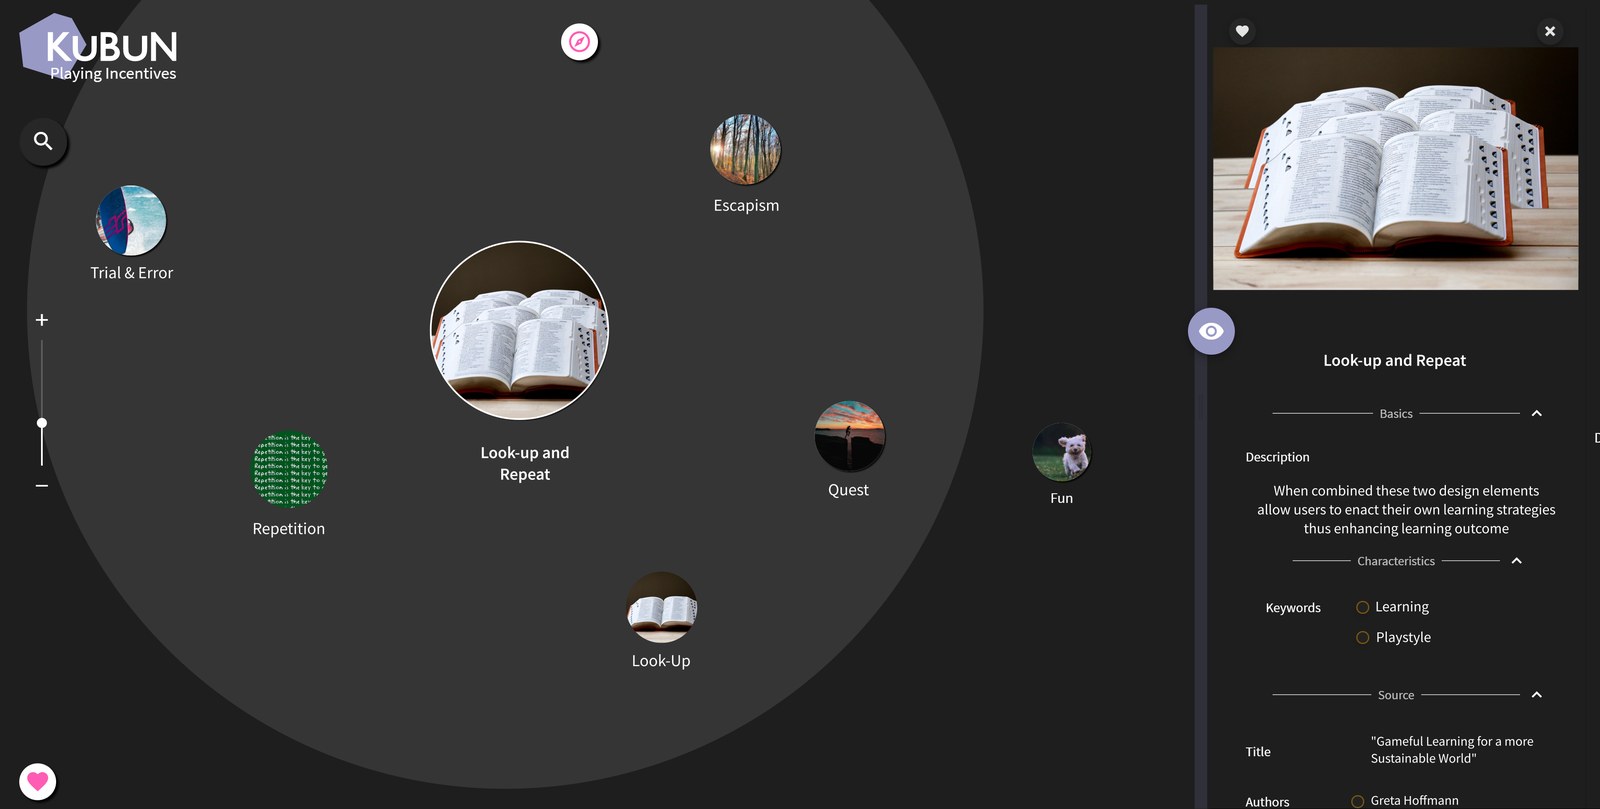The width and height of the screenshot is (1600, 809).
Task: Select the Escapism node
Action: pos(745,150)
